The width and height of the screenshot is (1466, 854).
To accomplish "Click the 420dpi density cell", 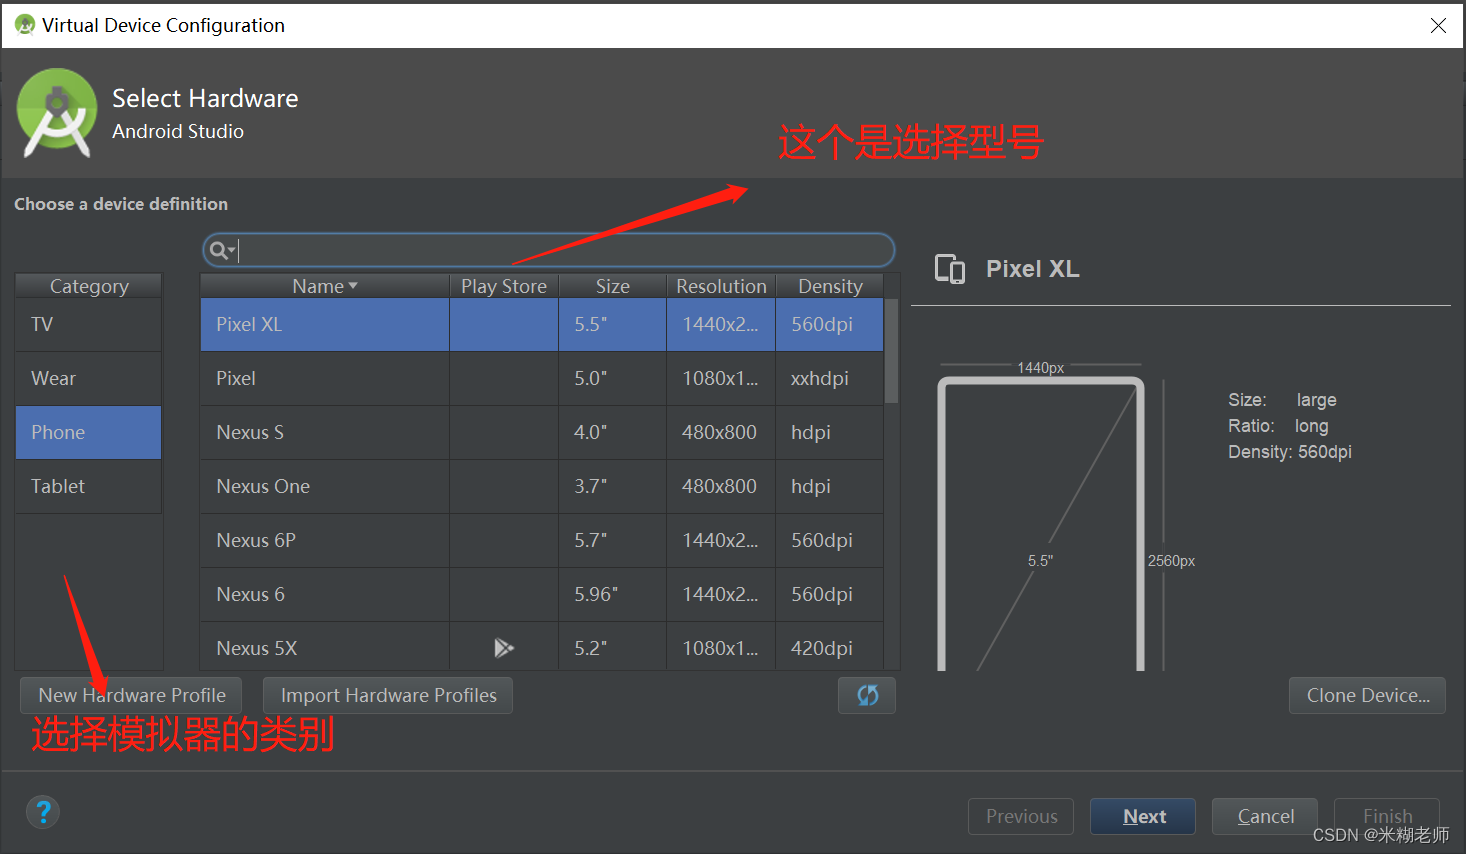I will [830, 646].
